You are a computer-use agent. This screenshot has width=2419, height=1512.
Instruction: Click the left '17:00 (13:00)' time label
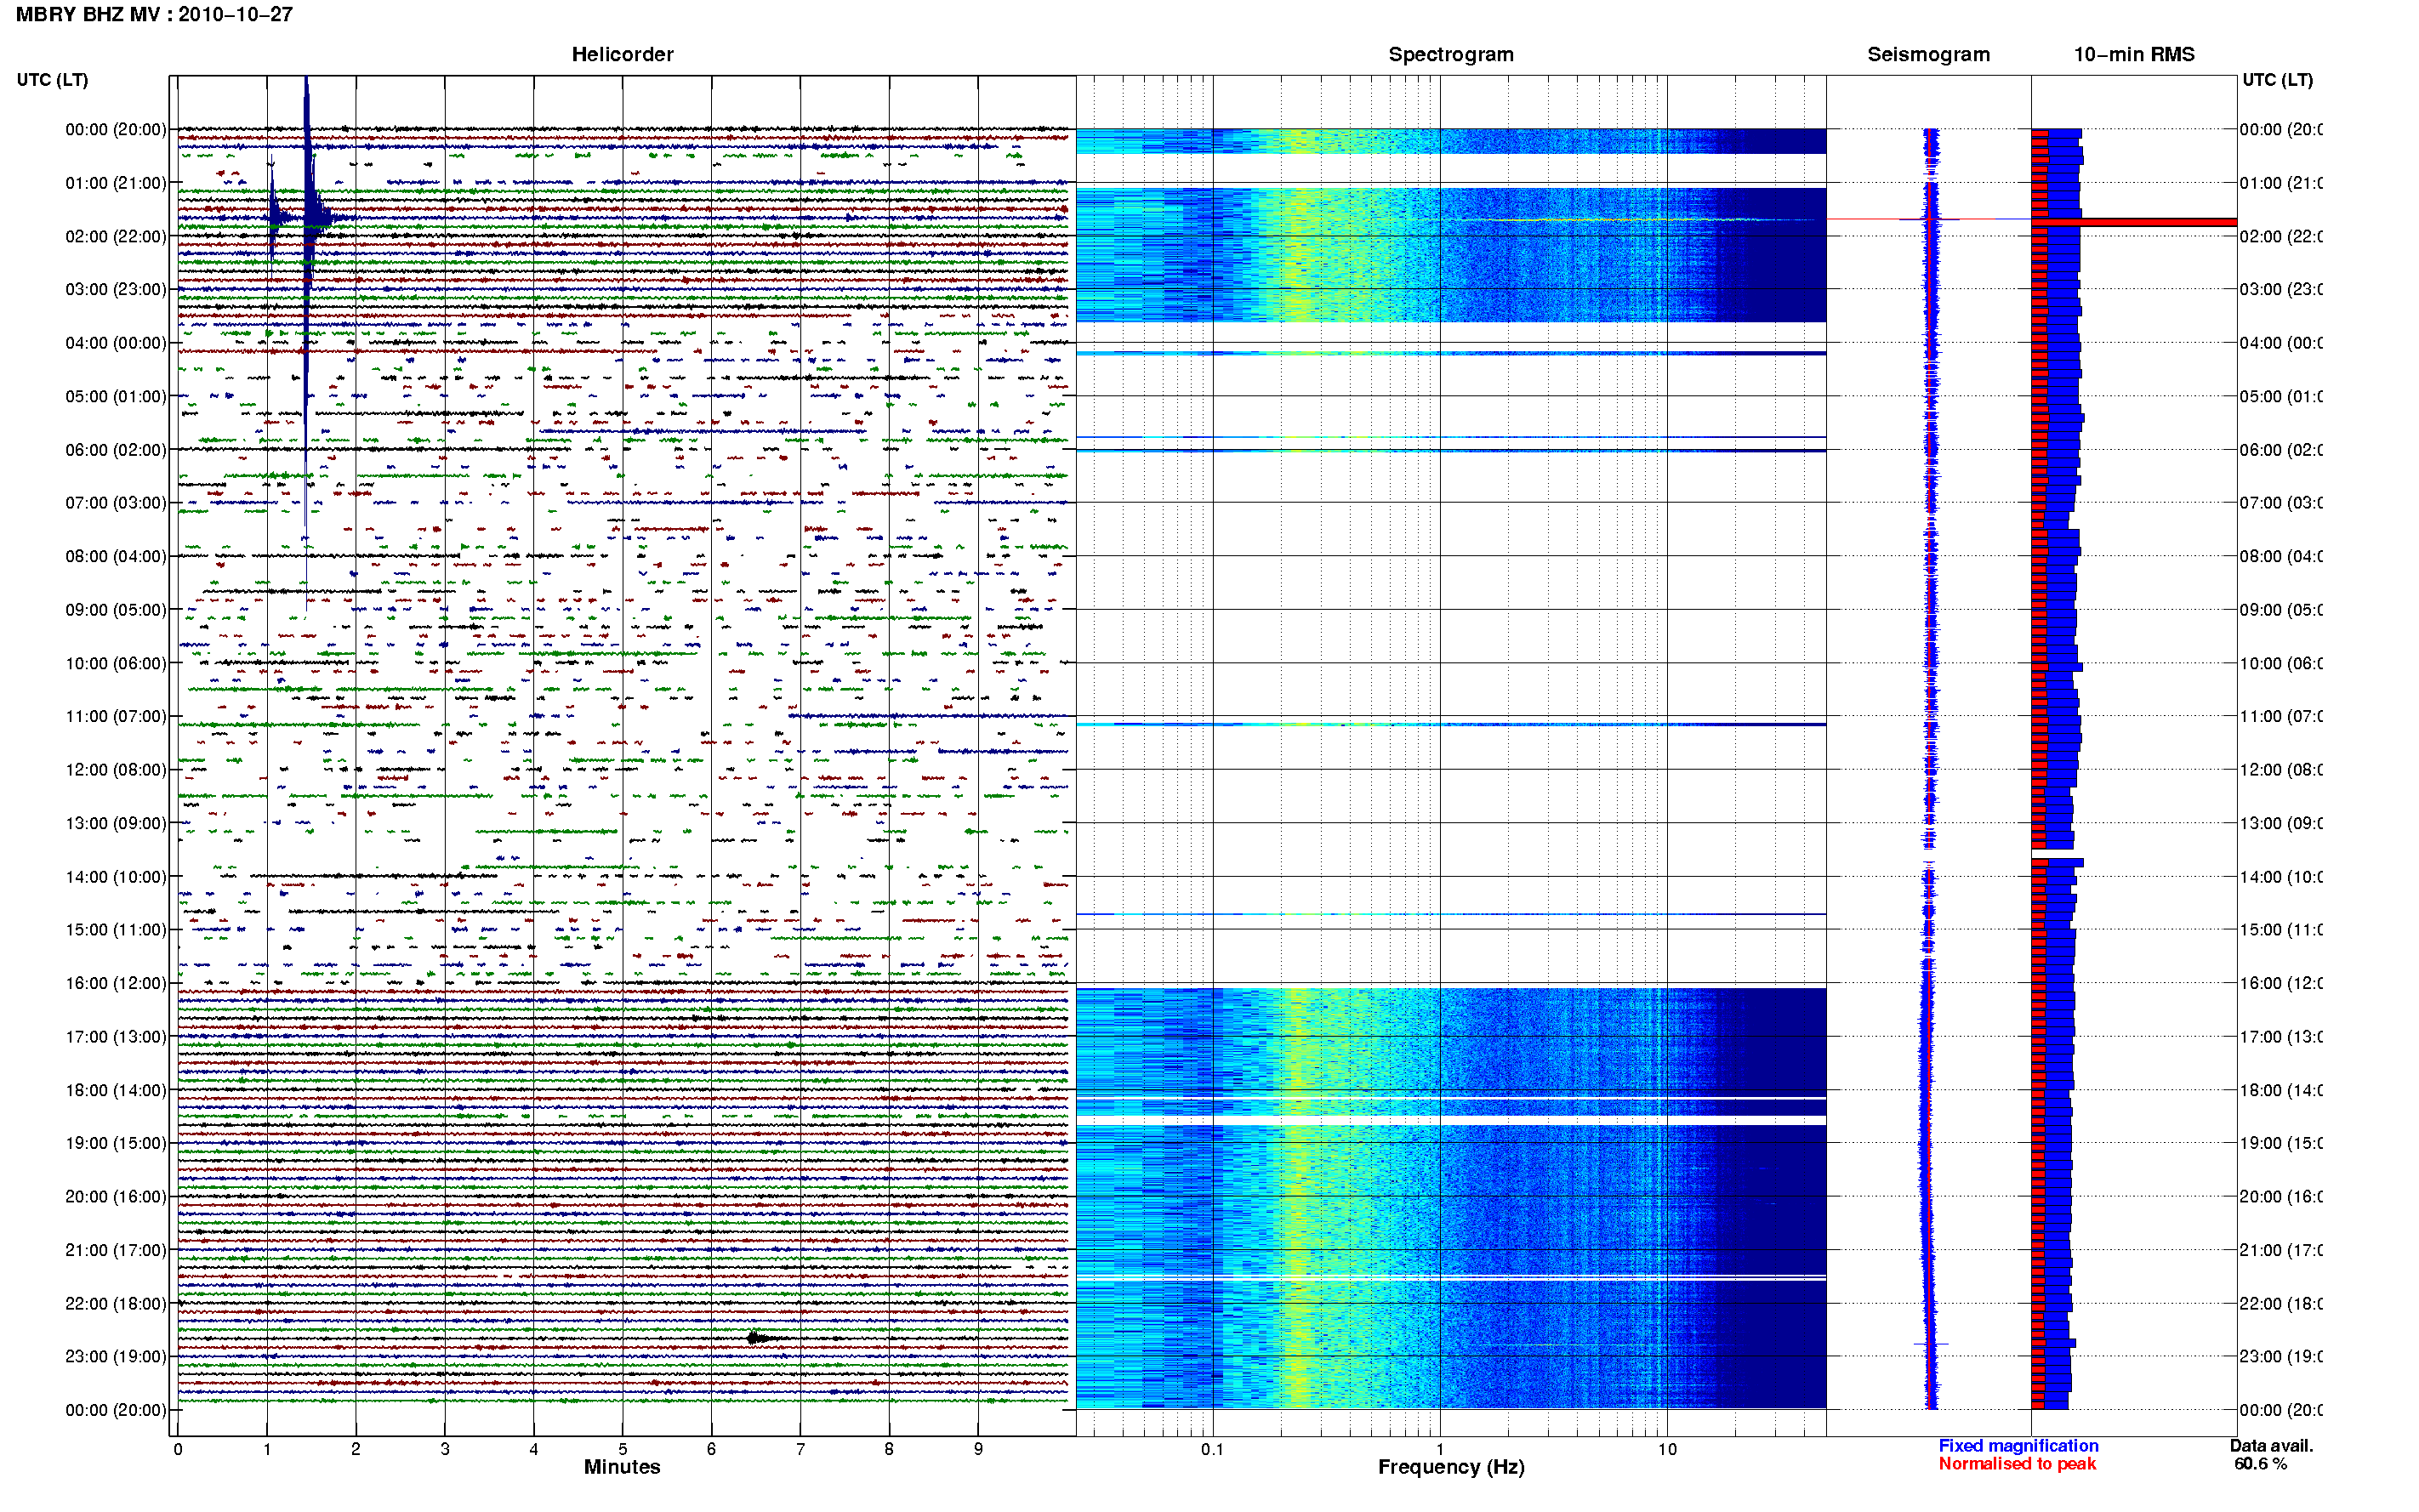click(116, 1037)
